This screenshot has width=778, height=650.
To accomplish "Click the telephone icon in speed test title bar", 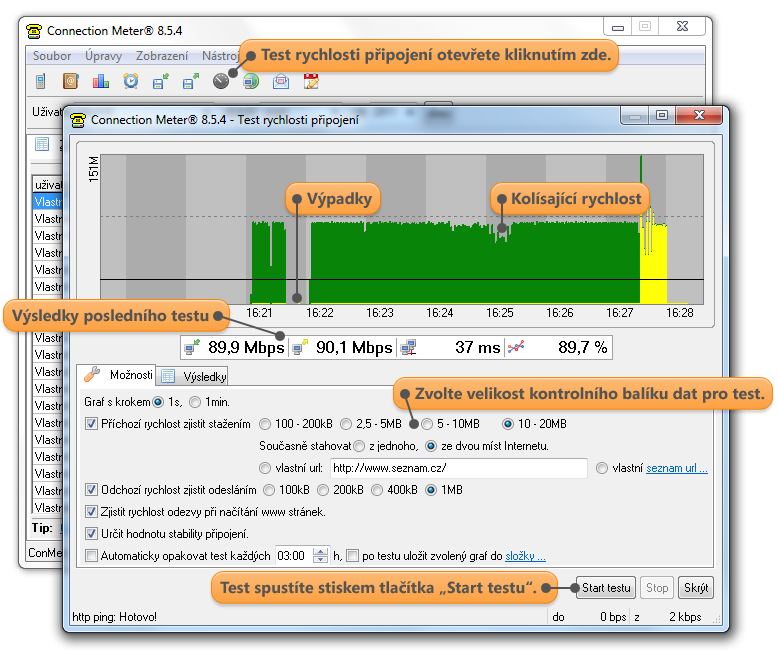I will click(x=78, y=120).
